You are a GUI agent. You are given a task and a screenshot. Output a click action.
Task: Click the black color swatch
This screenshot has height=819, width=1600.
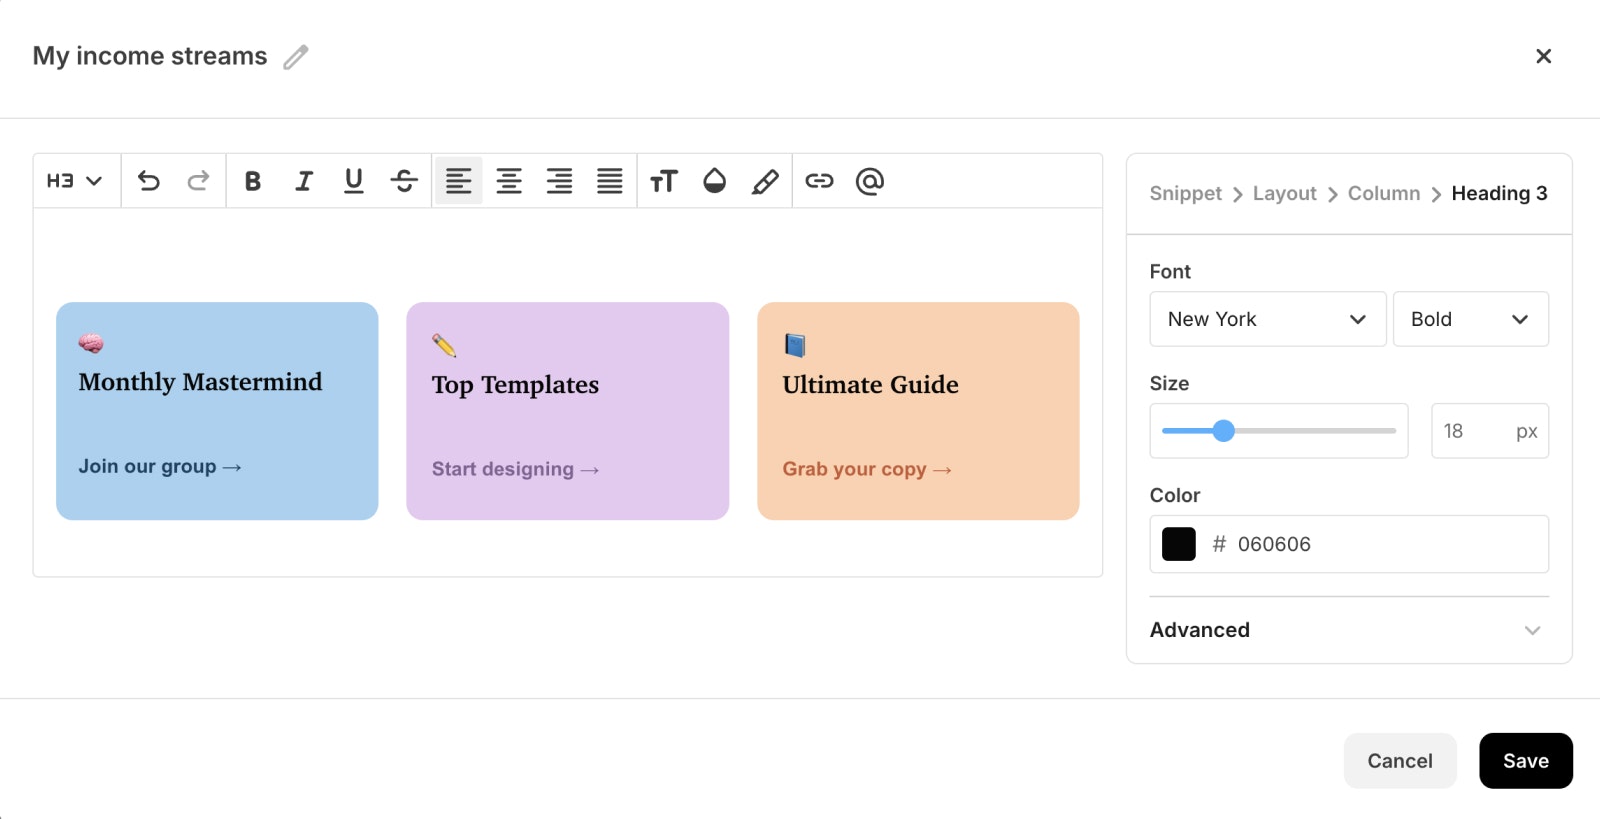click(1179, 544)
